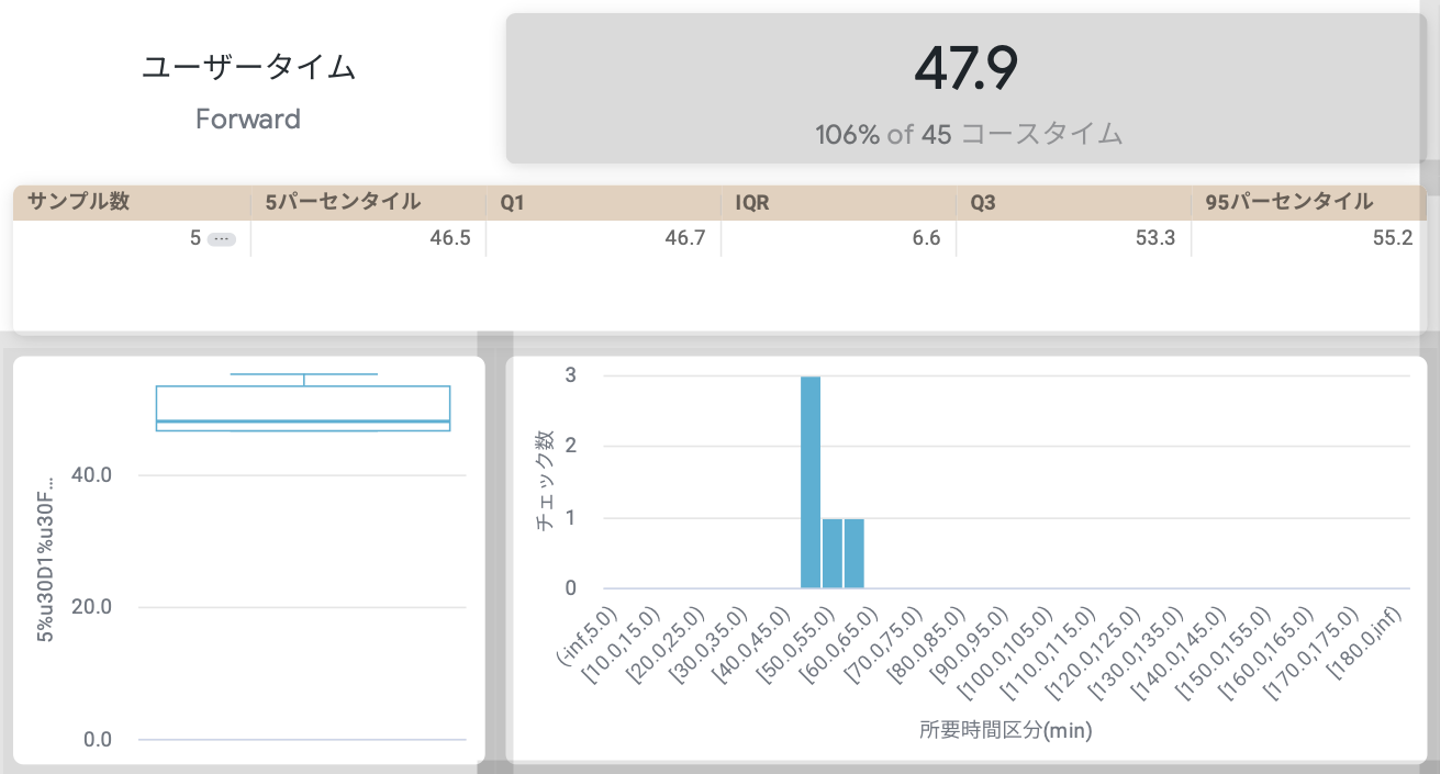Click the ellipsis pill beside sample count 5
Viewport: 1440px width, 774px height.
[x=221, y=240]
